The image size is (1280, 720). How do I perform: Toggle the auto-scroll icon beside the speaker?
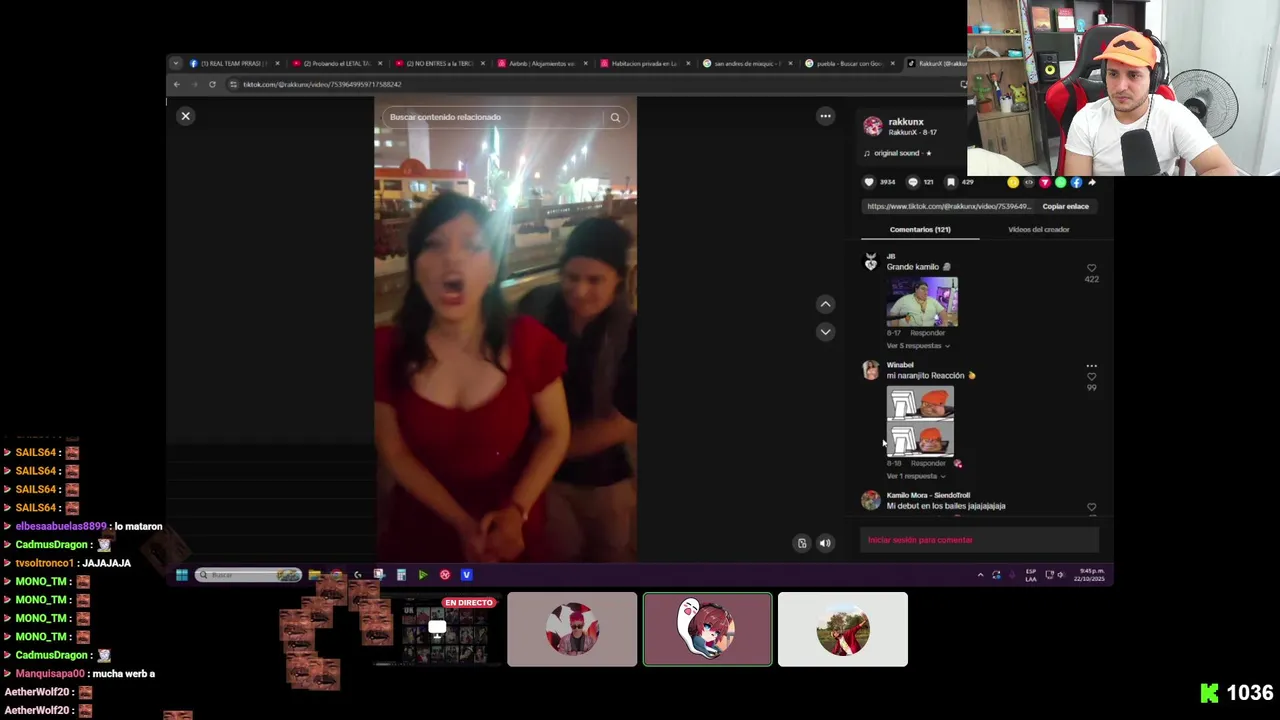(x=801, y=543)
